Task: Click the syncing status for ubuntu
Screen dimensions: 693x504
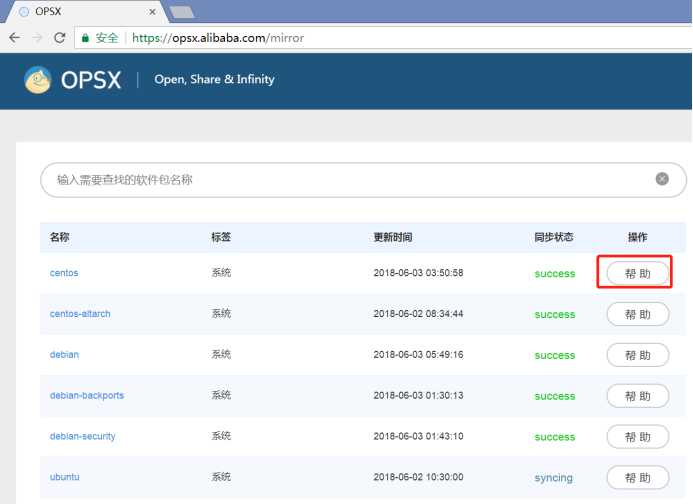Action: point(553,478)
